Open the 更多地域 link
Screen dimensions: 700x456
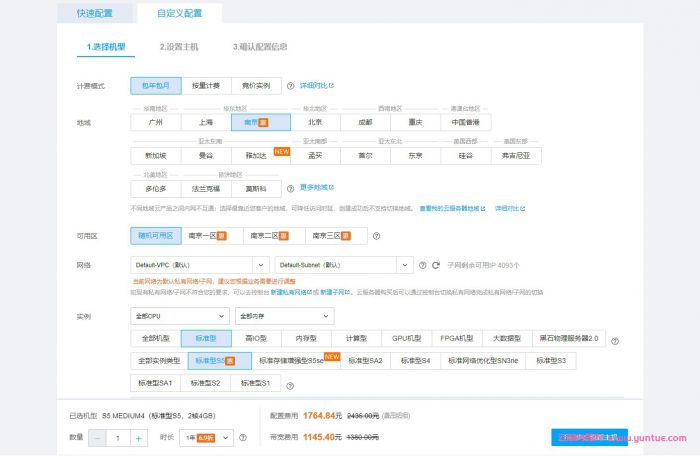317,187
